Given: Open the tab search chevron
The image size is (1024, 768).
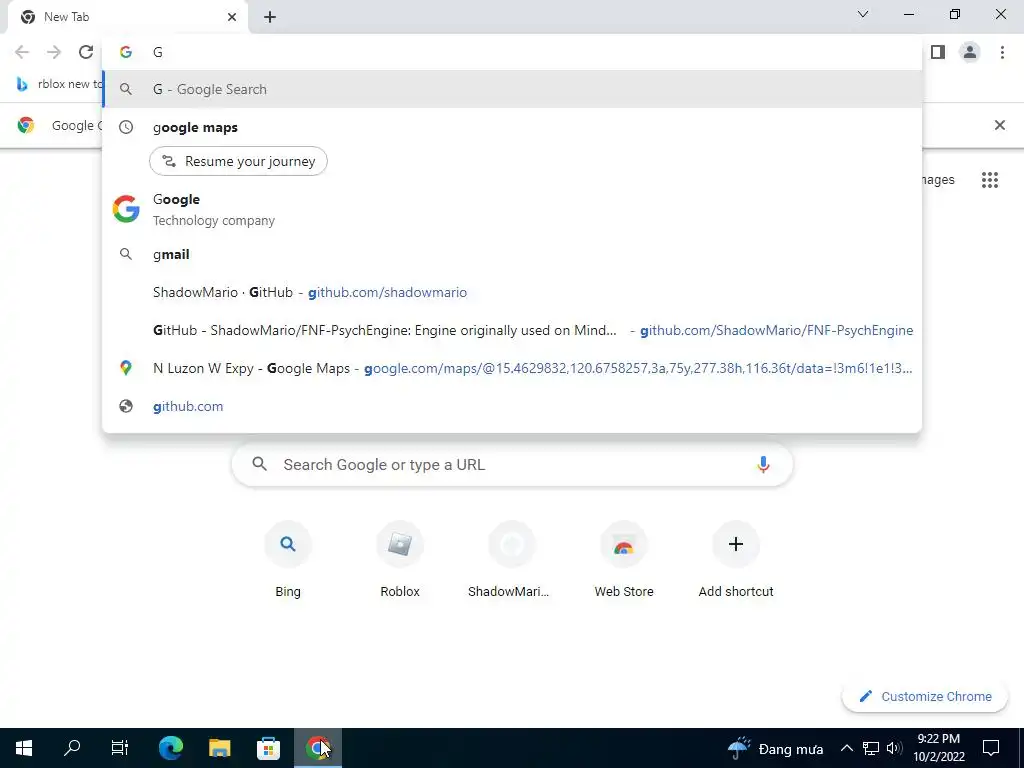Looking at the screenshot, I should (863, 14).
